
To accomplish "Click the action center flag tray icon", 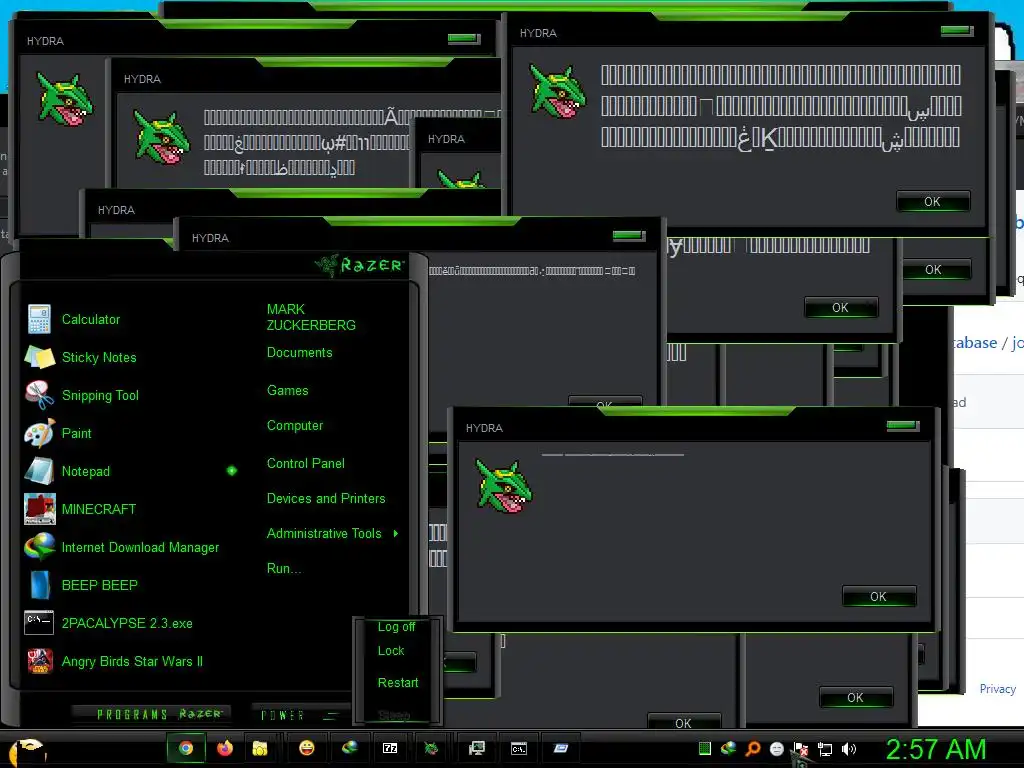I will pos(801,749).
